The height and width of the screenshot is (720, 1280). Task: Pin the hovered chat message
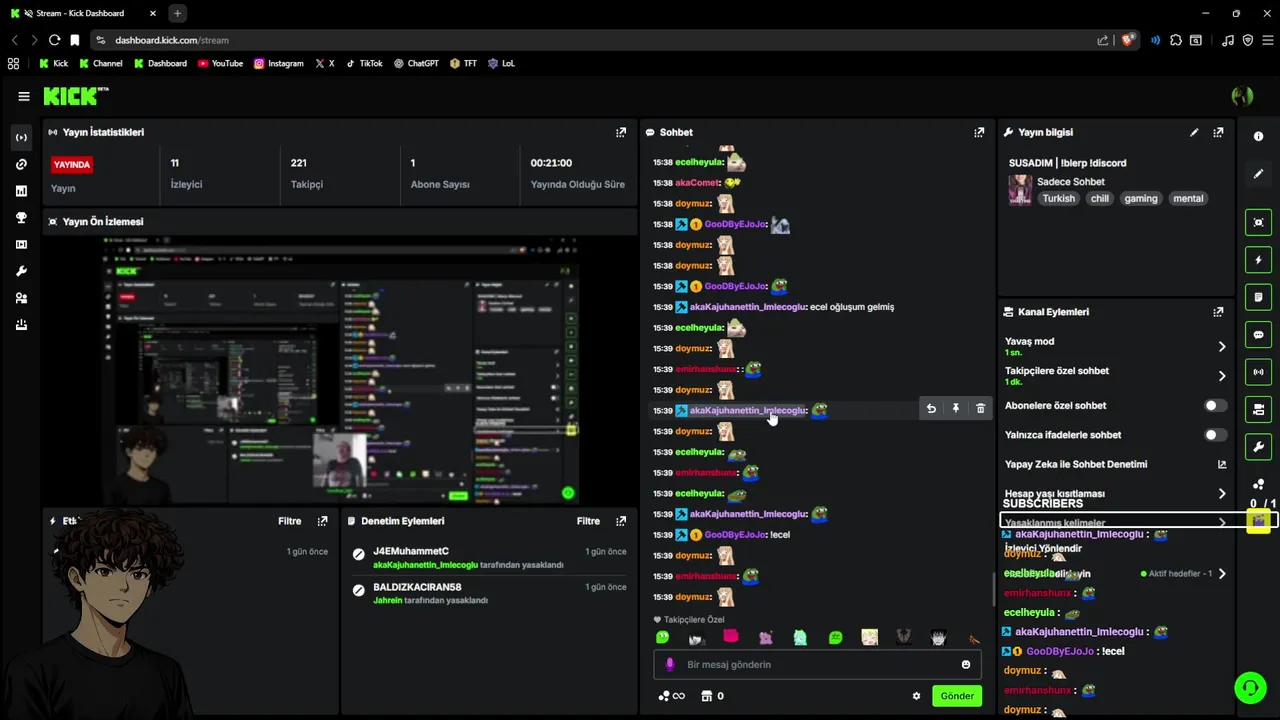[955, 408]
